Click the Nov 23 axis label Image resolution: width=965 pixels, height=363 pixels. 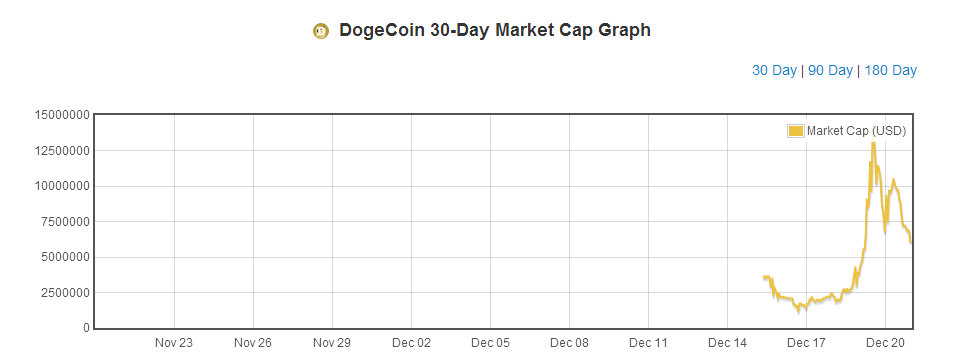coord(174,343)
